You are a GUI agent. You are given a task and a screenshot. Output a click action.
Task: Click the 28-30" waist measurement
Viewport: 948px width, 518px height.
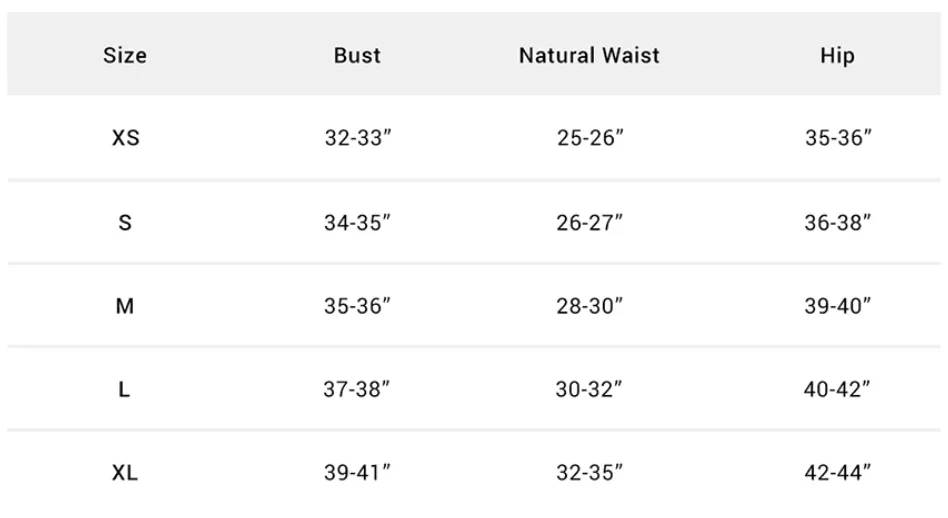click(x=589, y=306)
